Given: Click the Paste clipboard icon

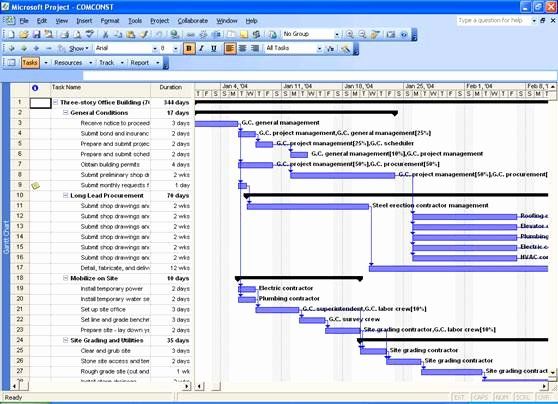Looking at the screenshot, I should pyautogui.click(x=131, y=35).
